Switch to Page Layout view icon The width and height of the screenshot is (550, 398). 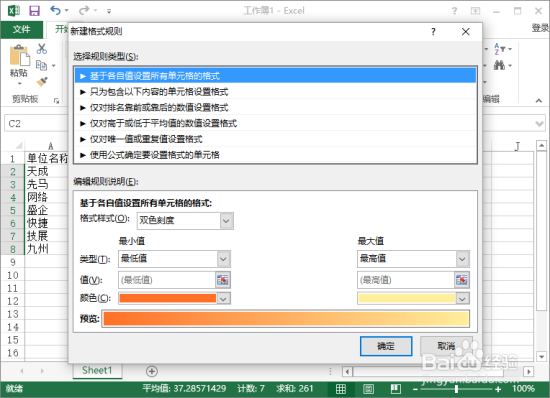point(368,389)
